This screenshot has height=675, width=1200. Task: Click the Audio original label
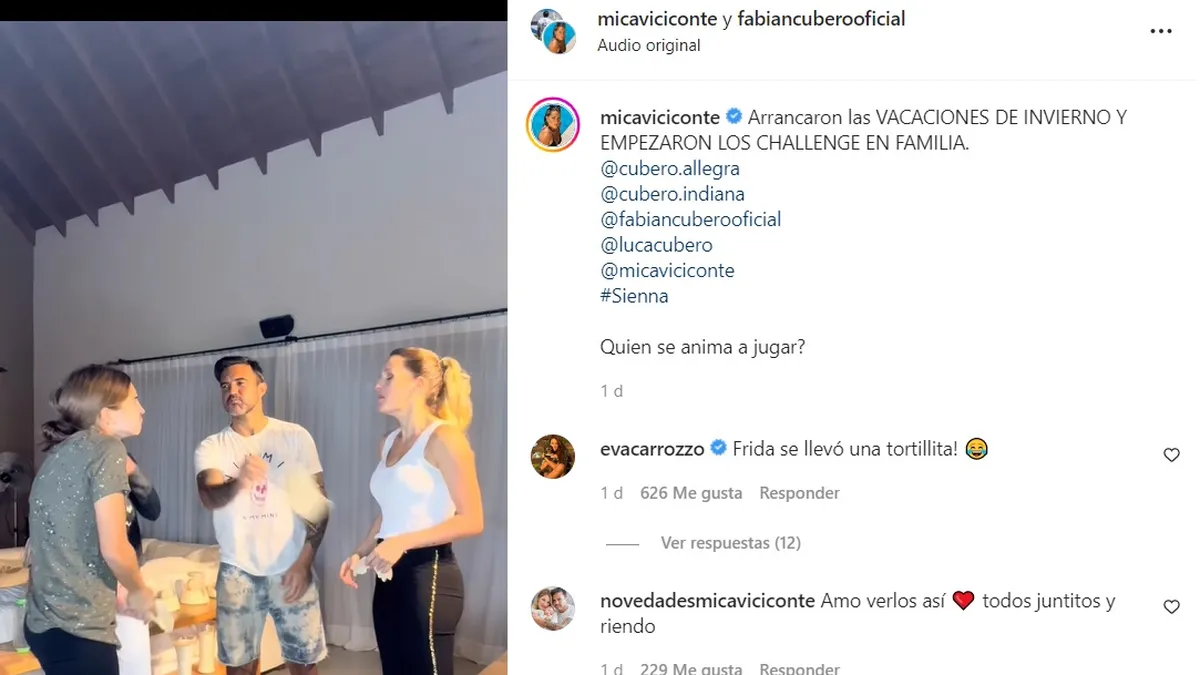(649, 45)
